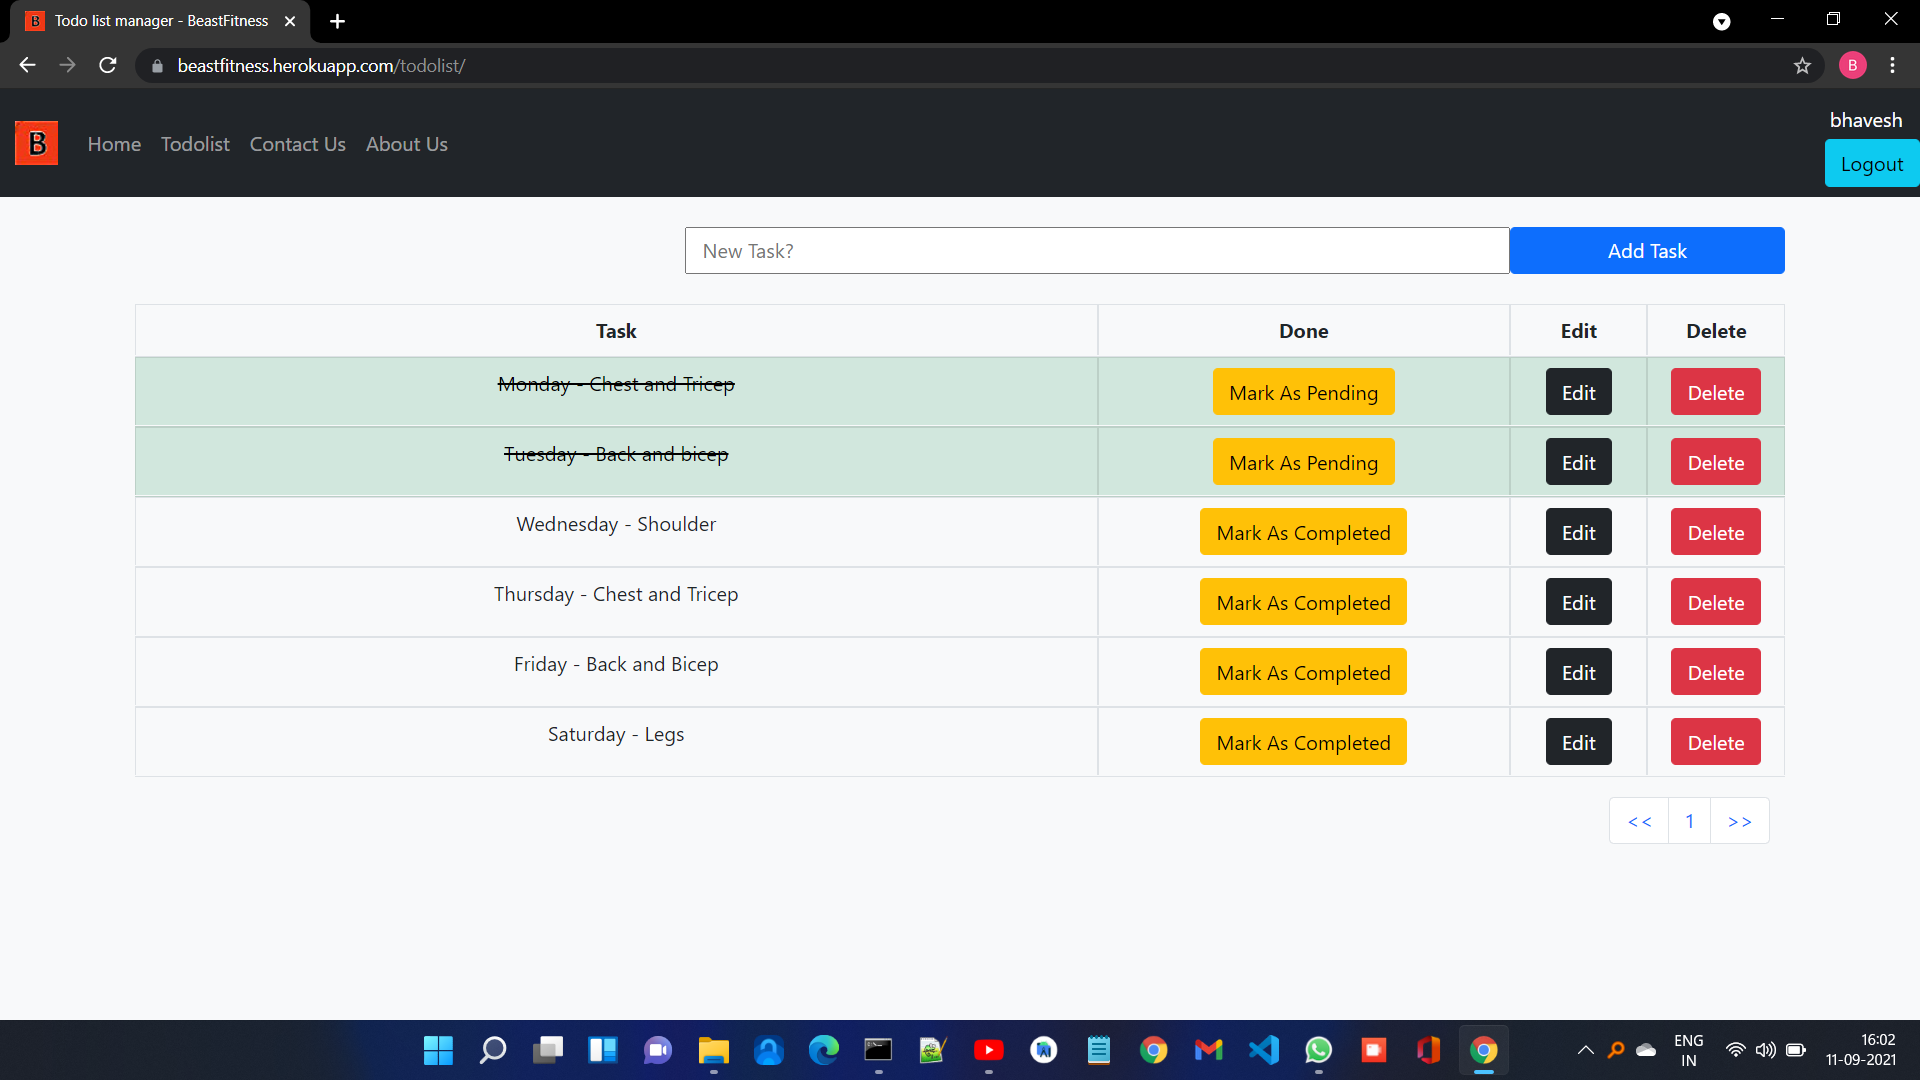The image size is (1920, 1080).
Task: Click the Logout button
Action: pyautogui.click(x=1871, y=163)
